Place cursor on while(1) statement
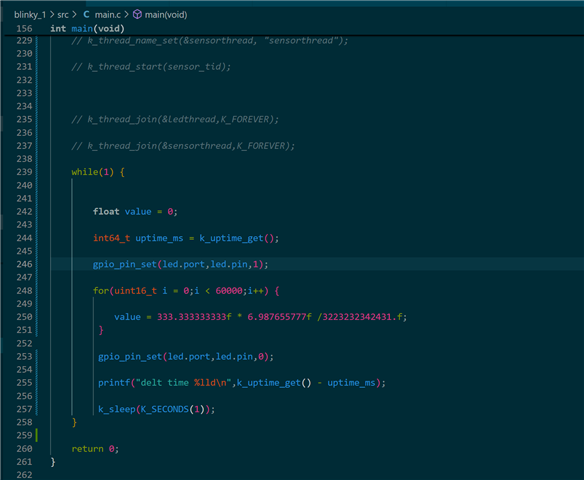 (98, 172)
